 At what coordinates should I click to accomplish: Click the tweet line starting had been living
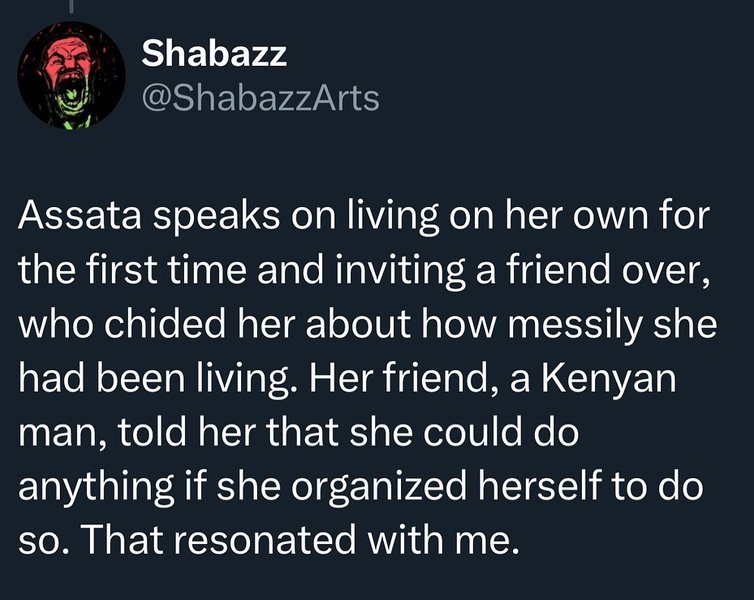pos(347,380)
